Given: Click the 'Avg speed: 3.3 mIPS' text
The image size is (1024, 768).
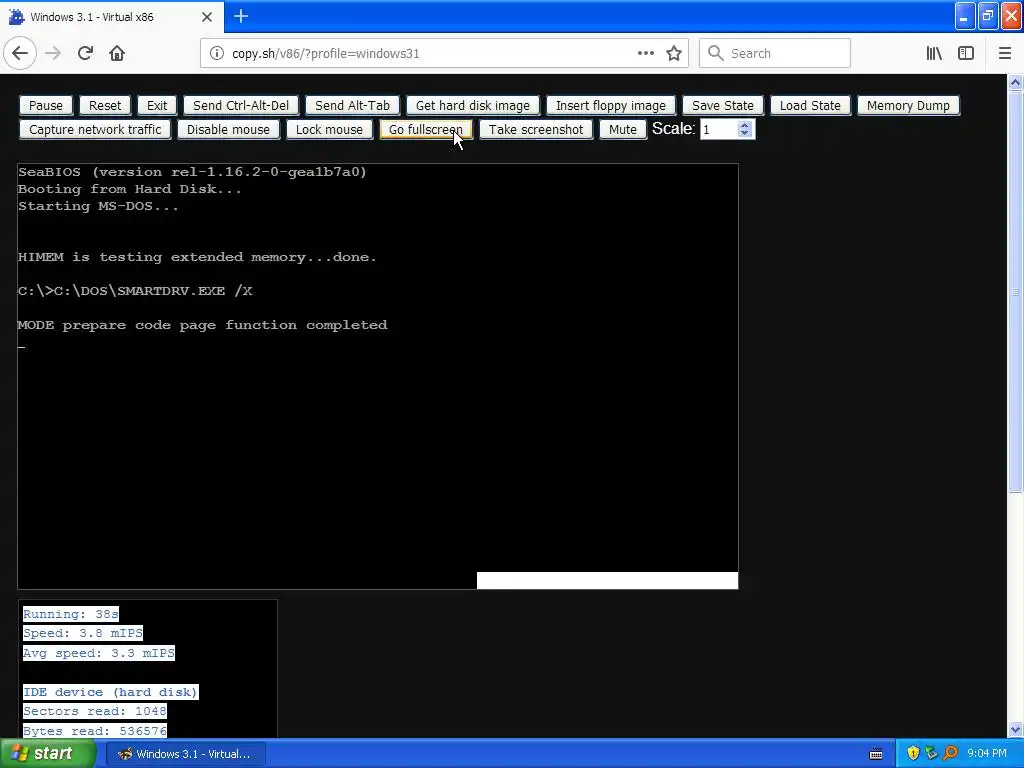Looking at the screenshot, I should pos(99,653).
